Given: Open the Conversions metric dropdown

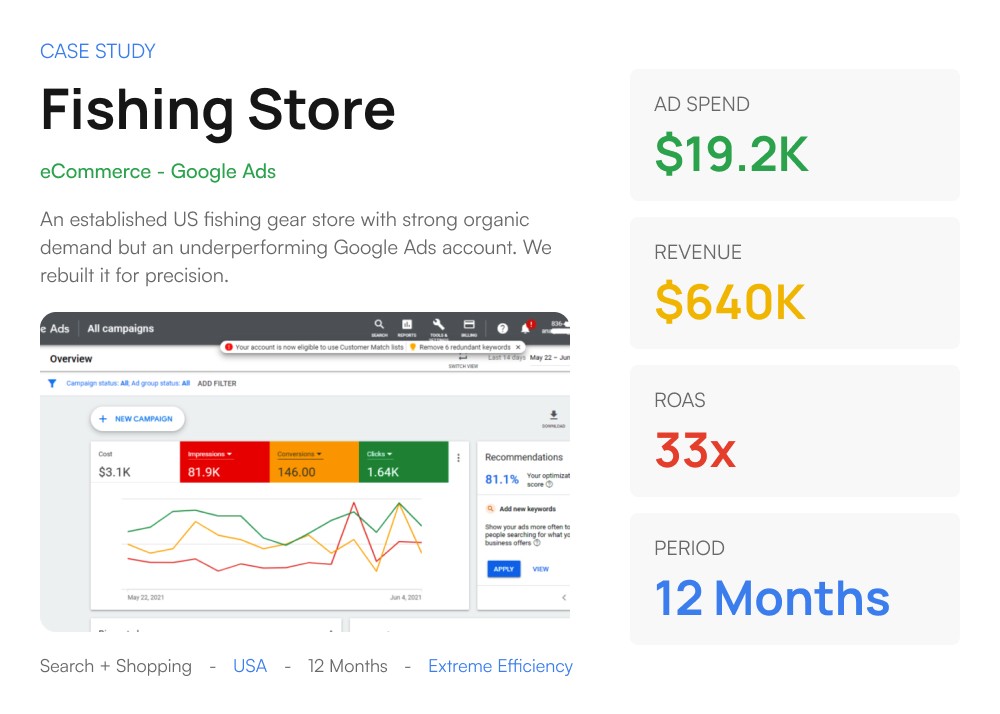Looking at the screenshot, I should [300, 454].
